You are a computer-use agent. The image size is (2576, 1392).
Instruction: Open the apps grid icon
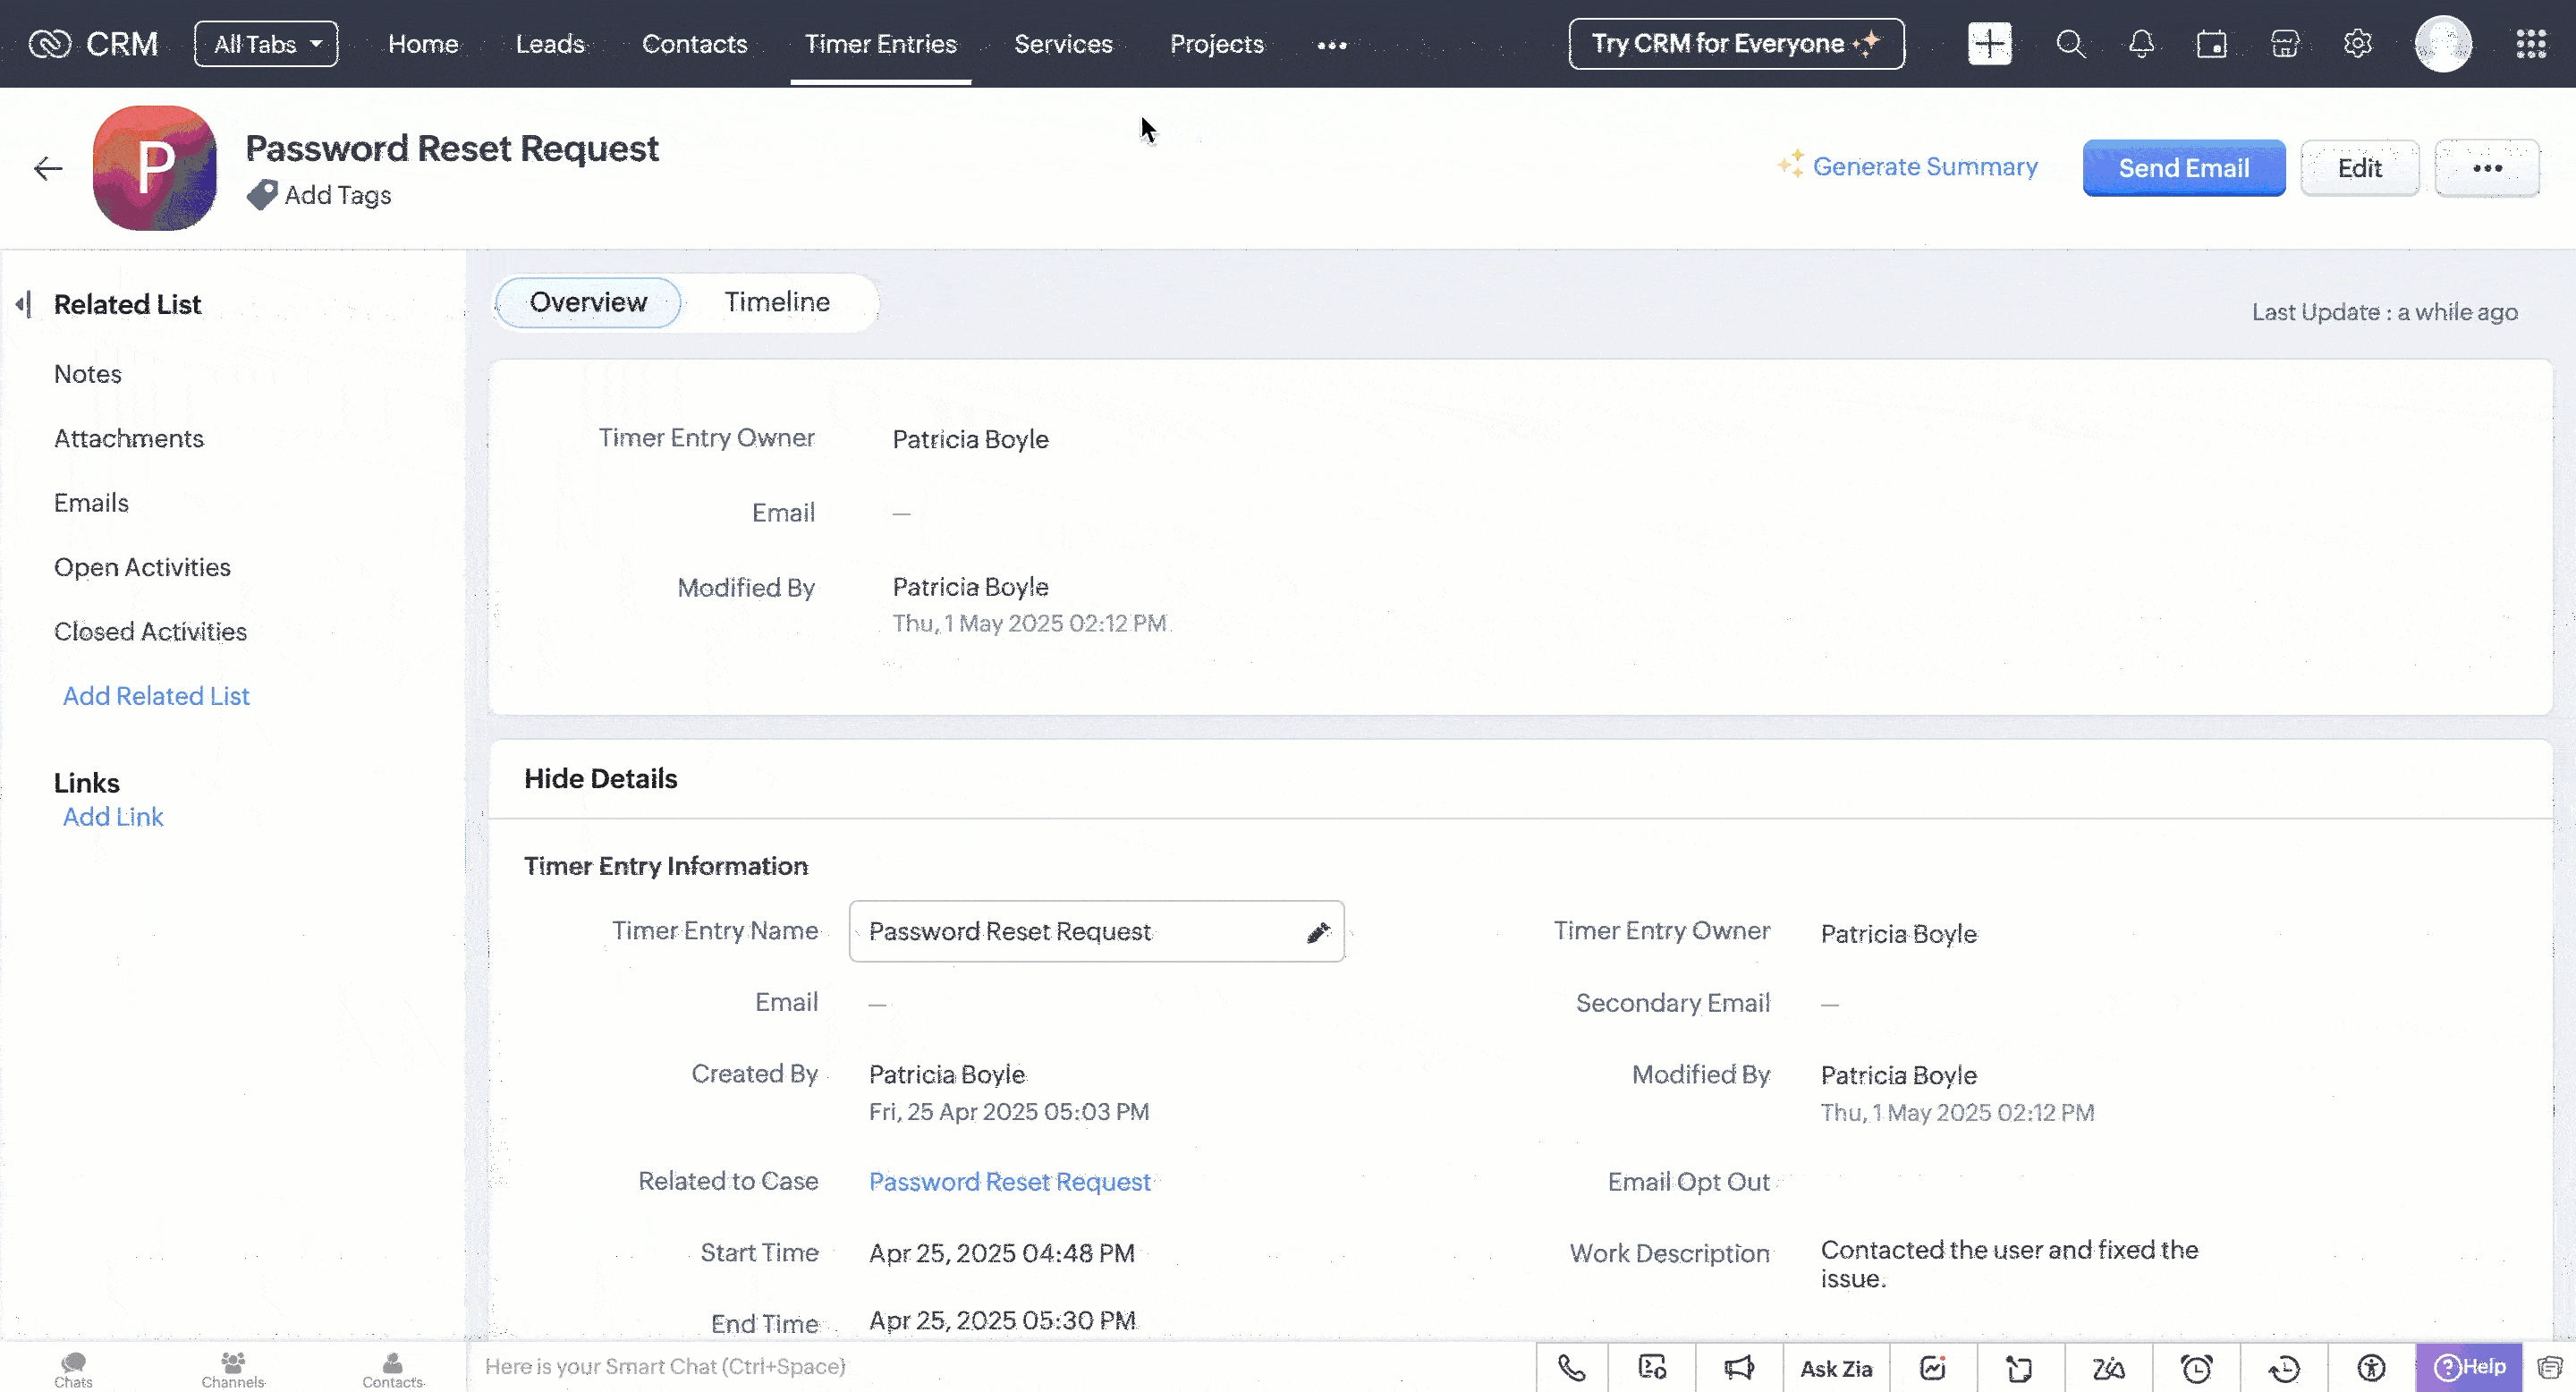pos(2530,44)
